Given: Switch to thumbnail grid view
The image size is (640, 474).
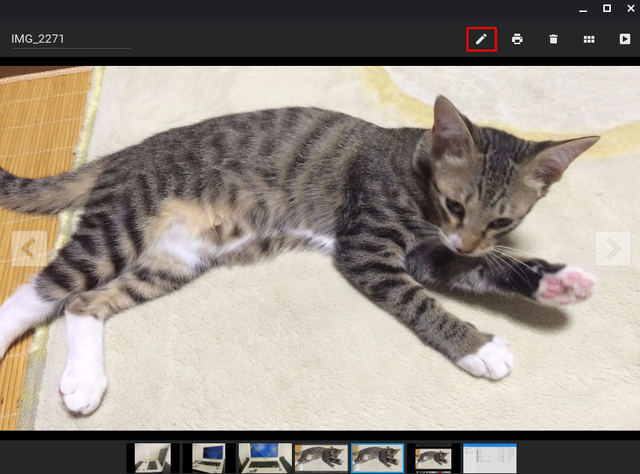Looking at the screenshot, I should click(x=589, y=39).
